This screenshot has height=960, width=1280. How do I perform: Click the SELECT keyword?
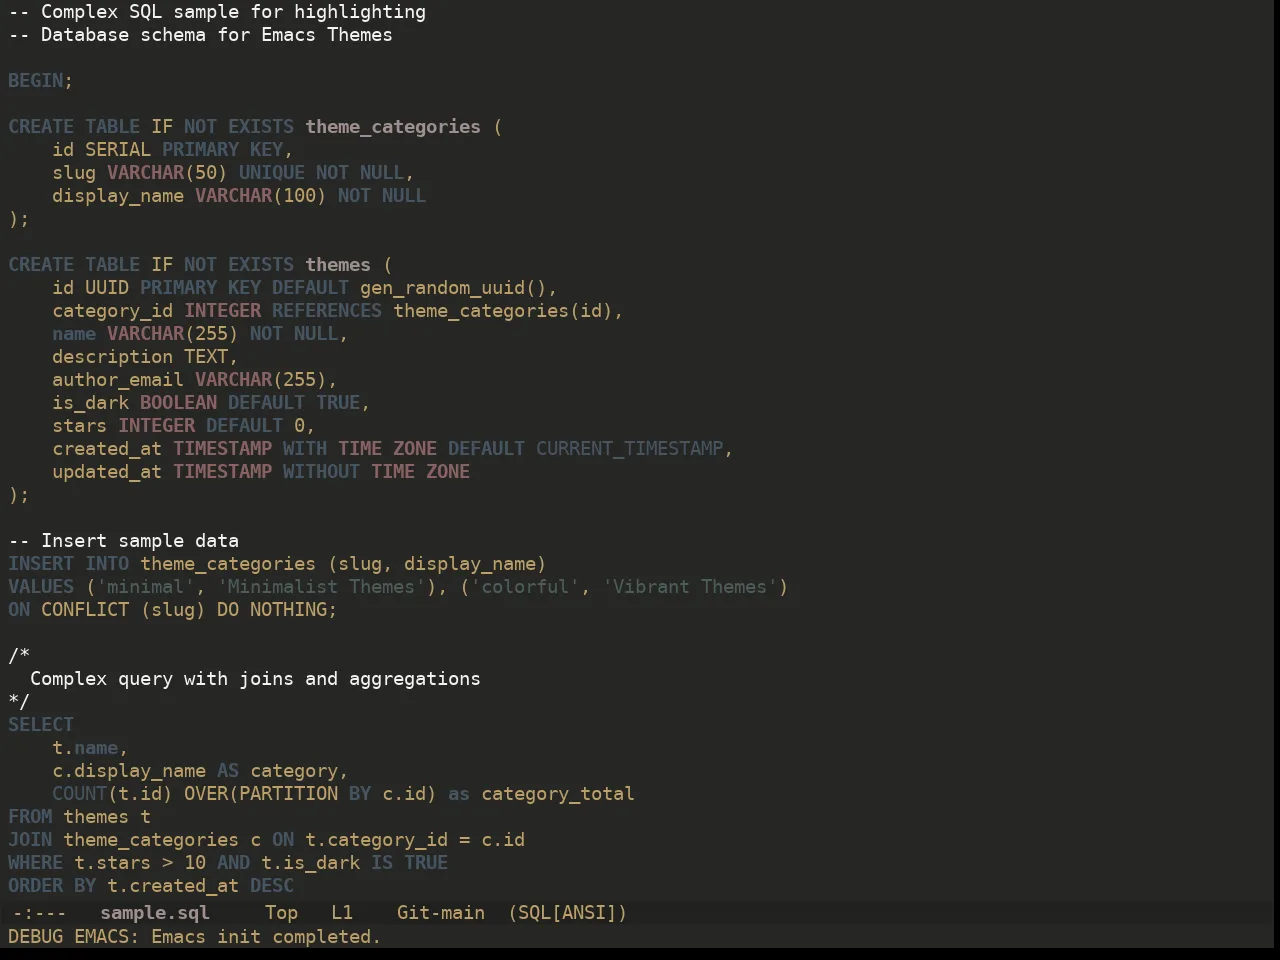click(41, 724)
